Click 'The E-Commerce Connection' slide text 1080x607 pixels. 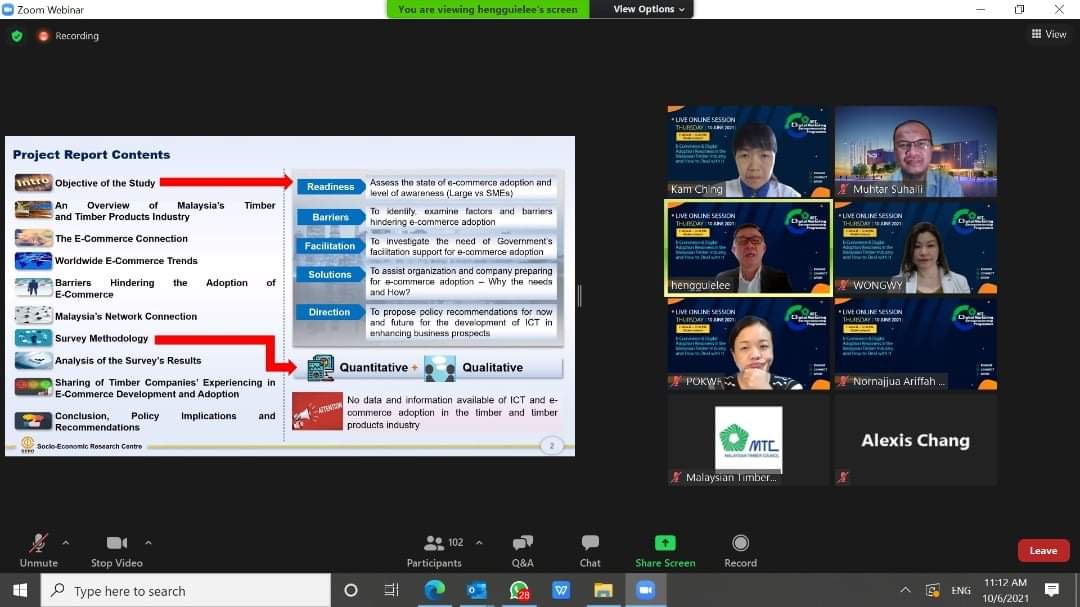pyautogui.click(x=121, y=238)
